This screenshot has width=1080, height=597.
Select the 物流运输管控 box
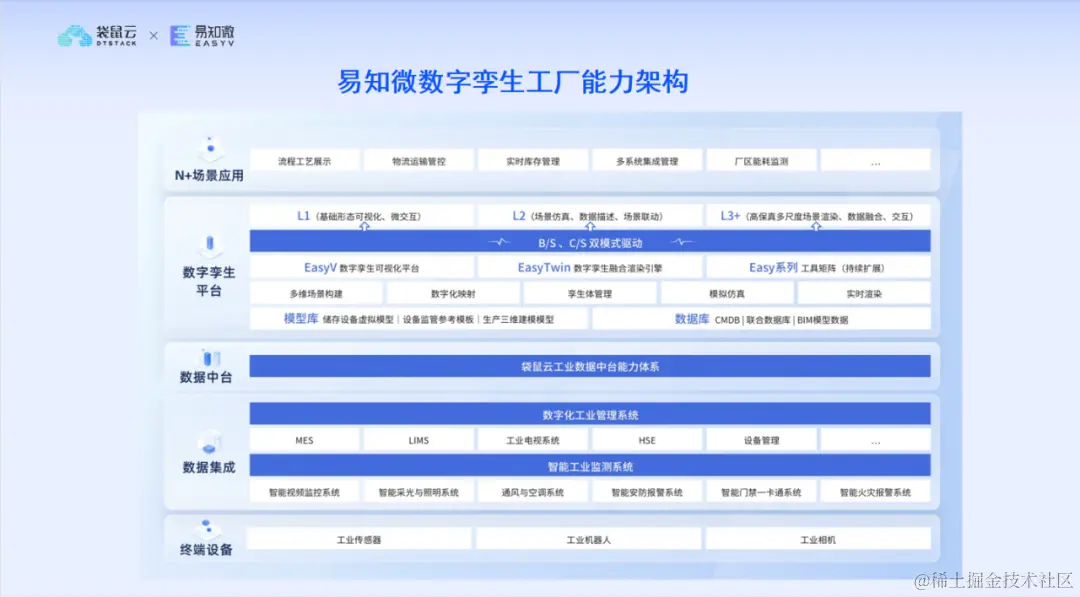pyautogui.click(x=419, y=161)
